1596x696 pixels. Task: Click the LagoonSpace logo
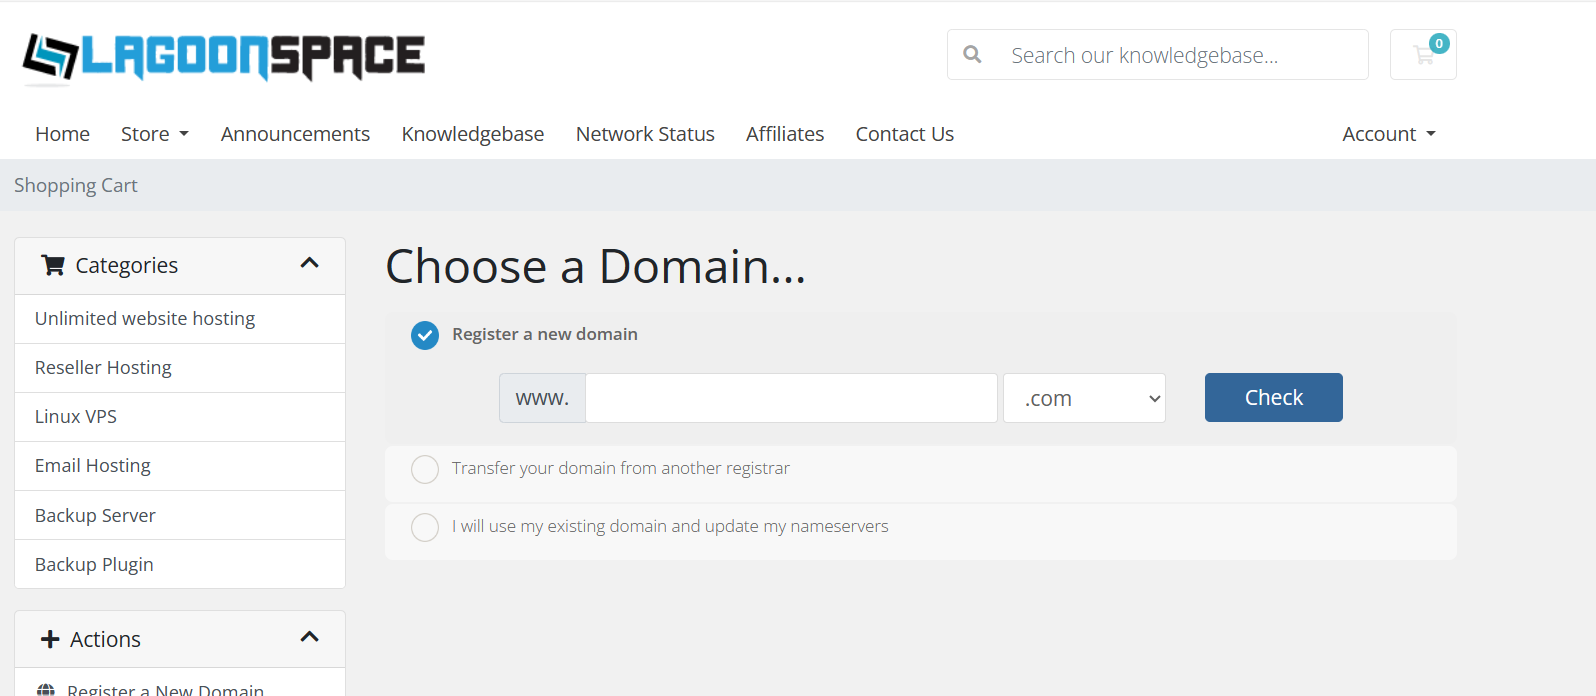(x=223, y=56)
